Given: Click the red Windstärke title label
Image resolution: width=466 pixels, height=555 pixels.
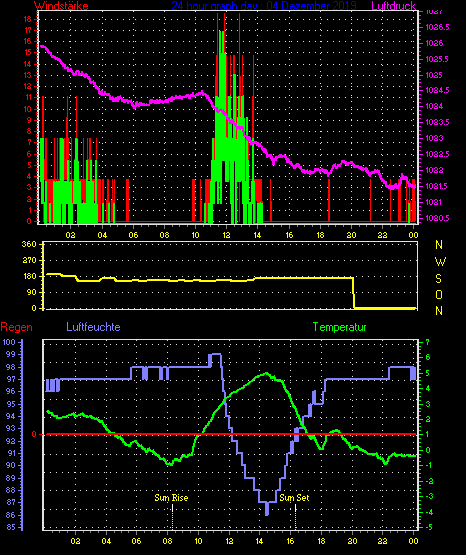Looking at the screenshot, I should (61, 5).
